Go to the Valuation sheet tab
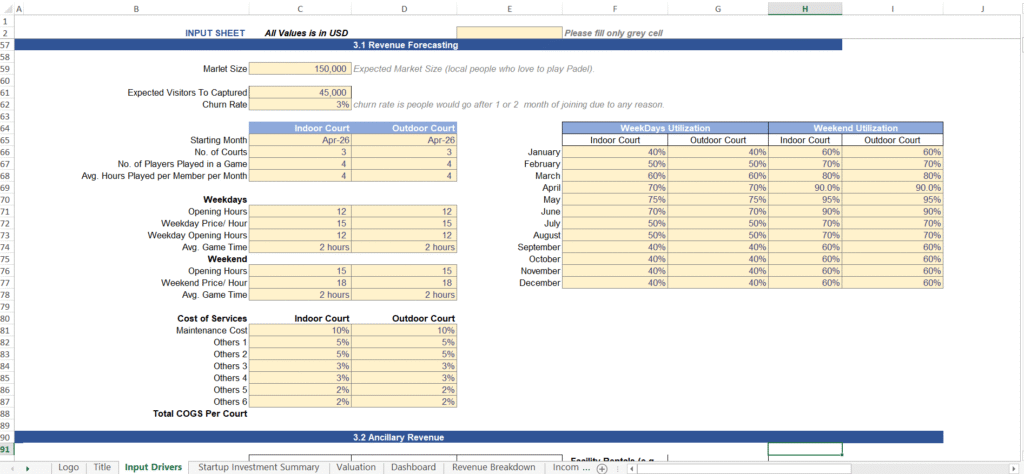Screen dimensions: 1024x474 356,467
